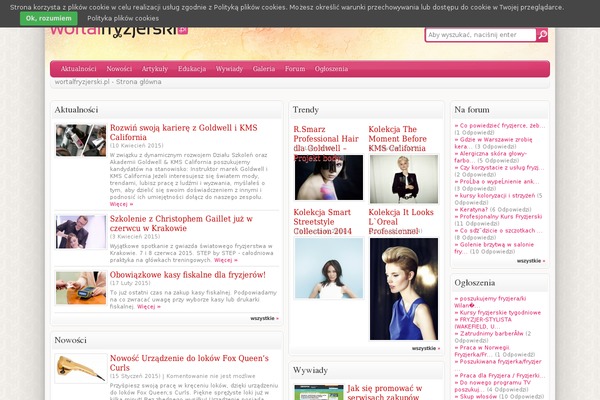The width and height of the screenshot is (600, 400).
Task: Open the Ogłoszenia menu item
Action: pyautogui.click(x=331, y=69)
